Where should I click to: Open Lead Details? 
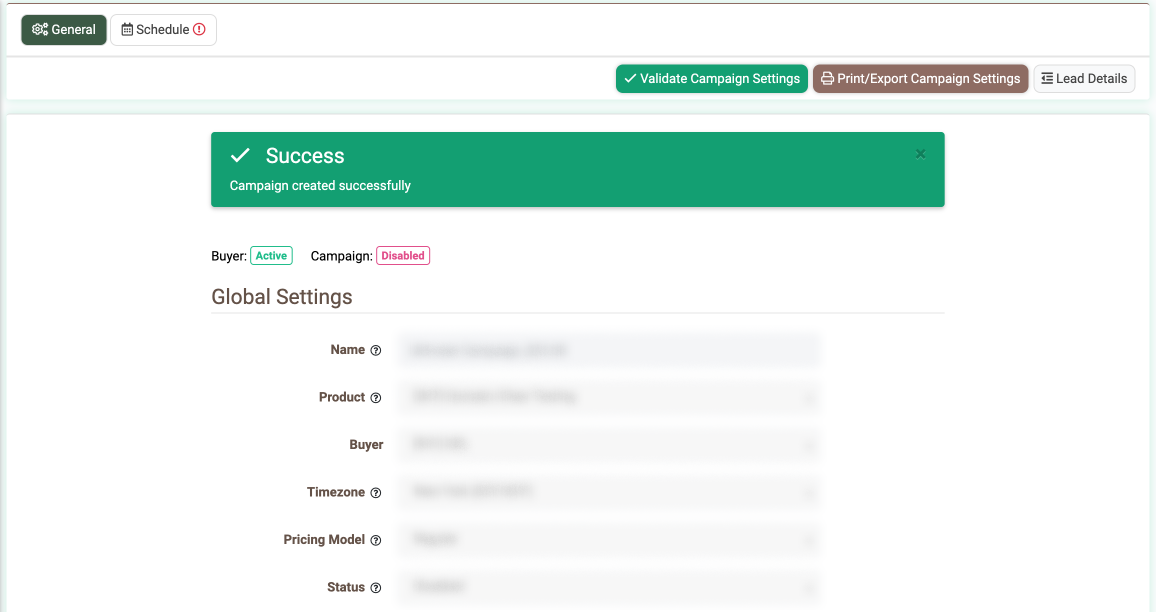tap(1083, 79)
